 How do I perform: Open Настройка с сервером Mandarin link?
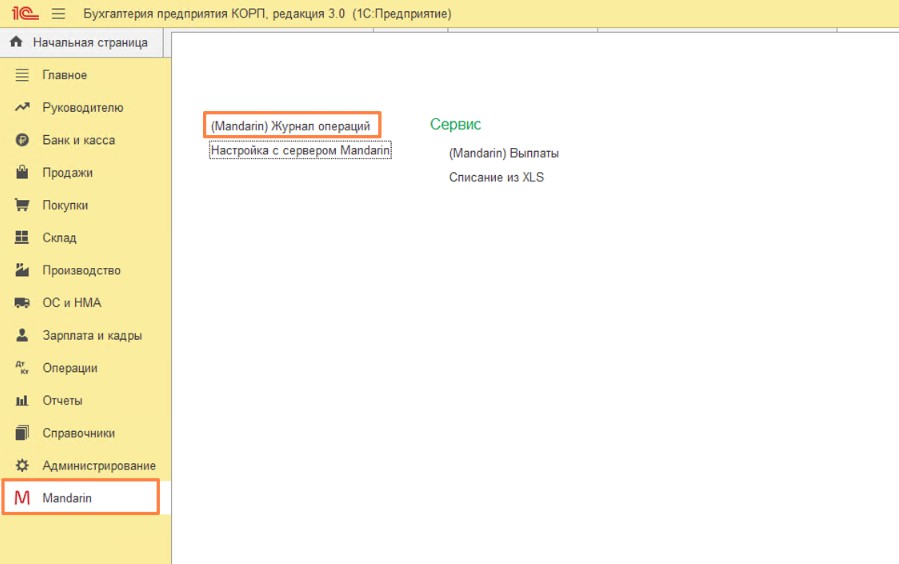300,150
